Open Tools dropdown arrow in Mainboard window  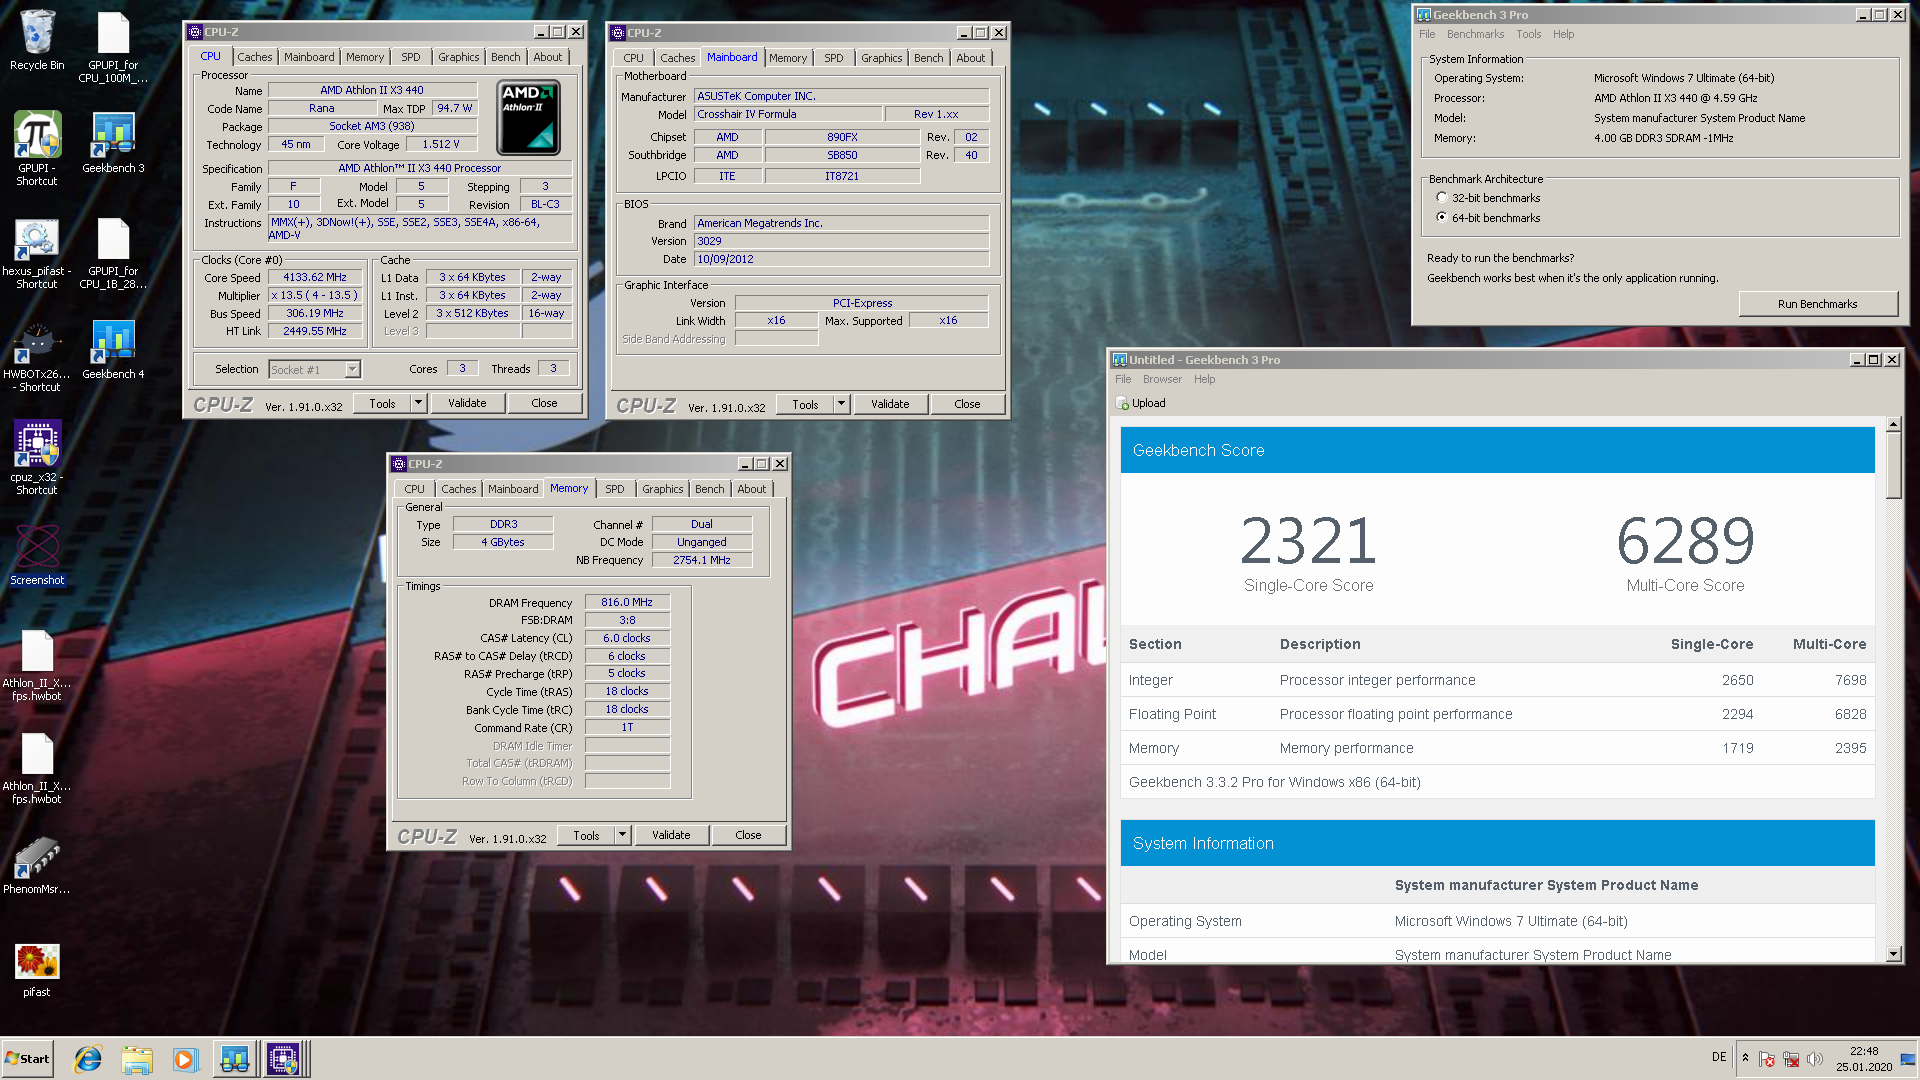(x=842, y=404)
